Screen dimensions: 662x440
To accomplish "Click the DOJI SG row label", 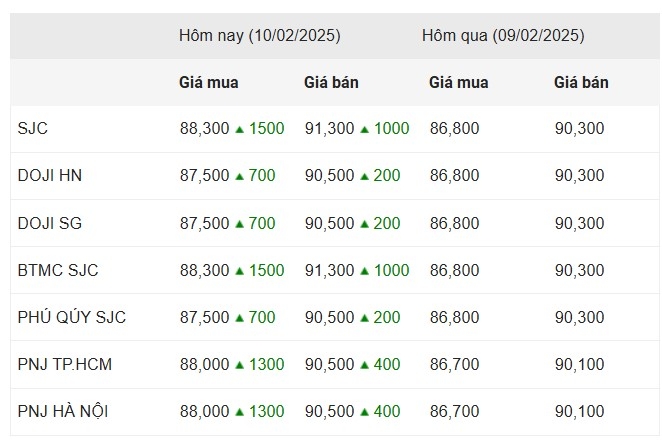I will coord(50,223).
